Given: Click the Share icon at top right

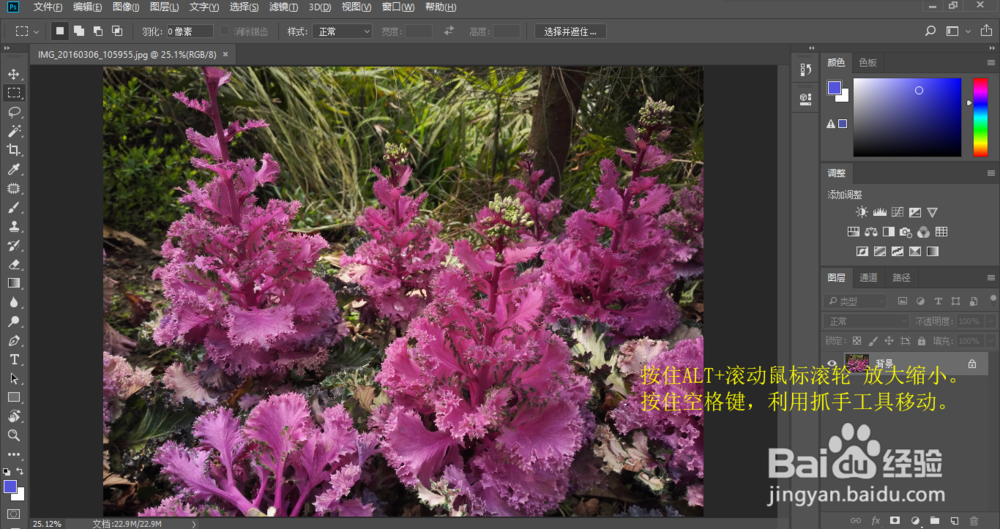Looking at the screenshot, I should (986, 31).
